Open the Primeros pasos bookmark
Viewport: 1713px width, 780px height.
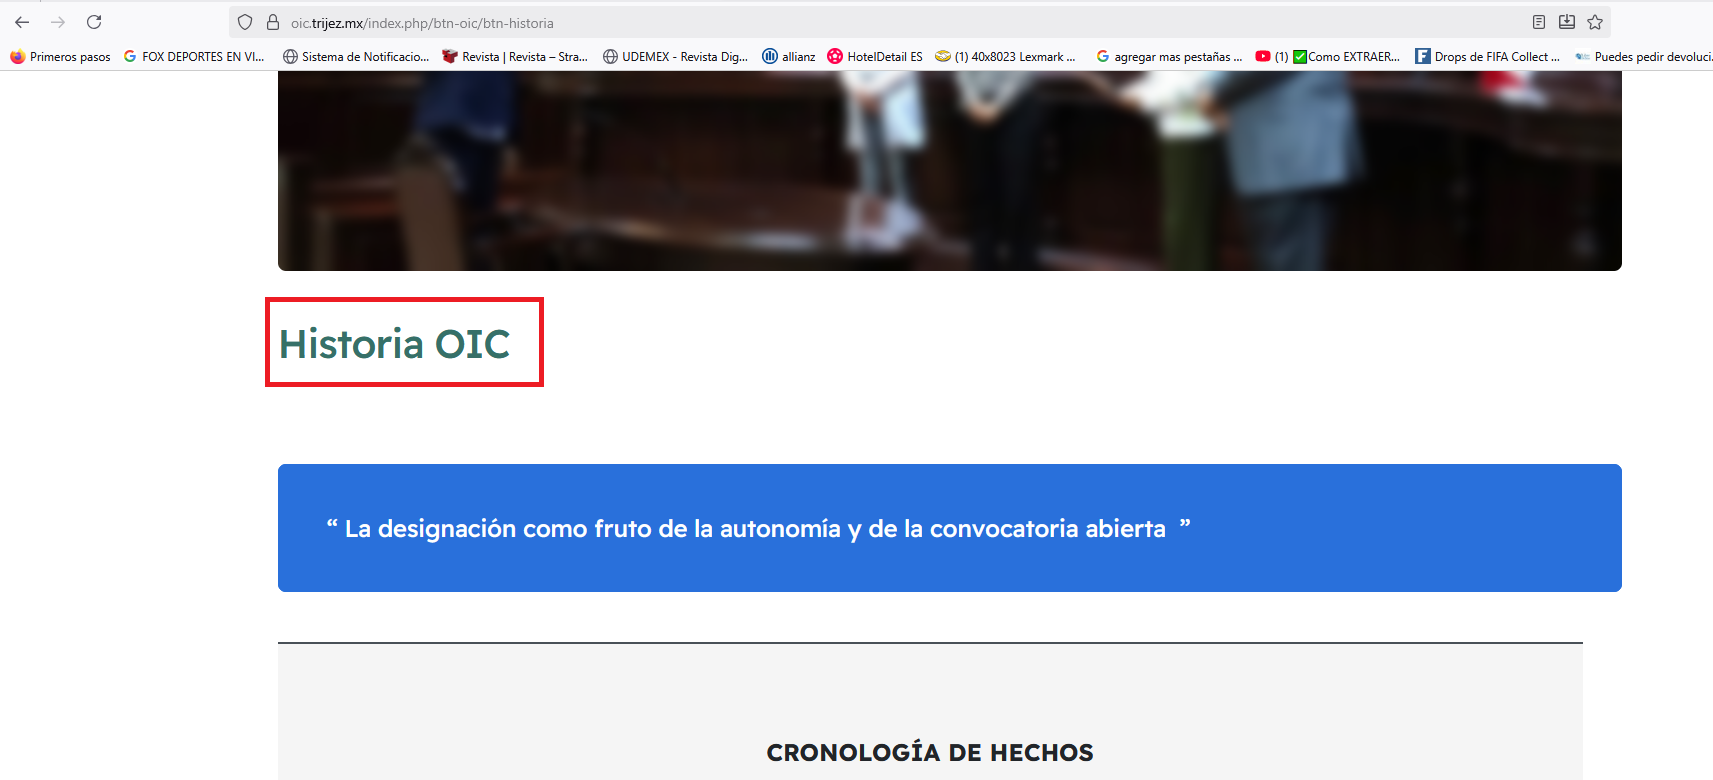coord(60,57)
